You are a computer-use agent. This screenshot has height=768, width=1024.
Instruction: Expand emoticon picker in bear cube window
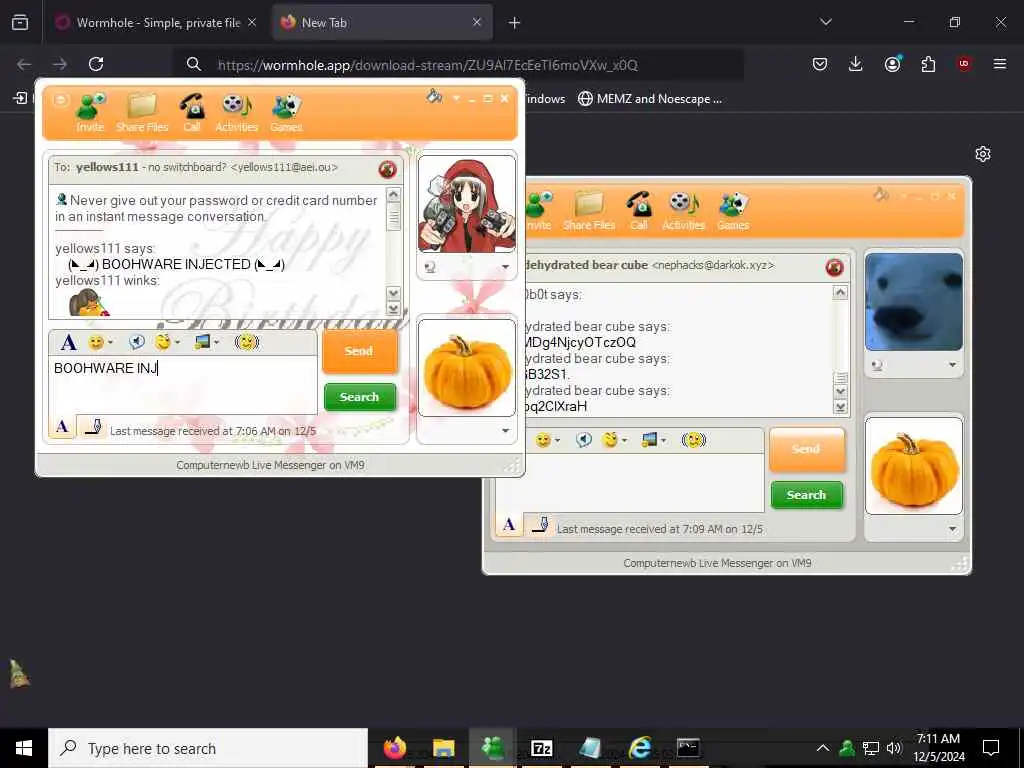(558, 440)
